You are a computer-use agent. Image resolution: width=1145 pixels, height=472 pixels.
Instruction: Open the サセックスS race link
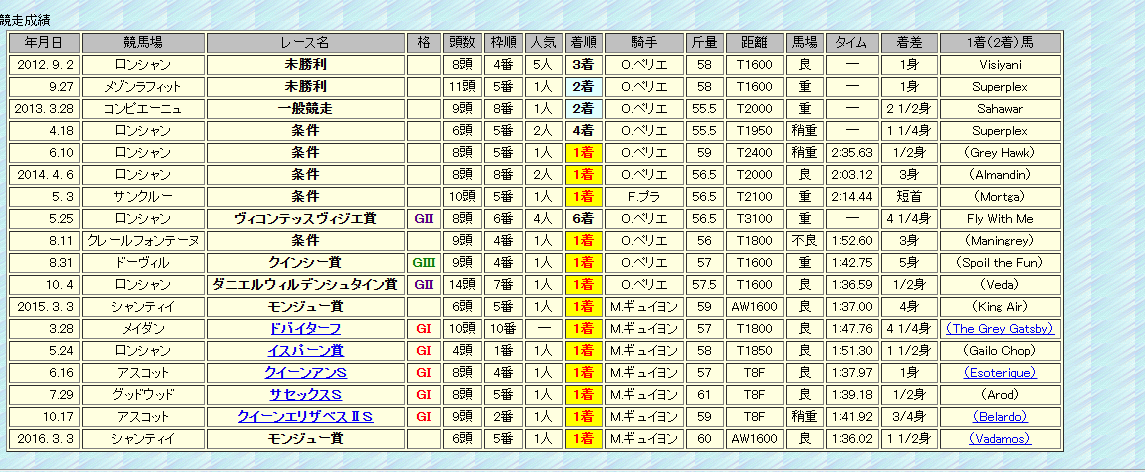point(305,395)
